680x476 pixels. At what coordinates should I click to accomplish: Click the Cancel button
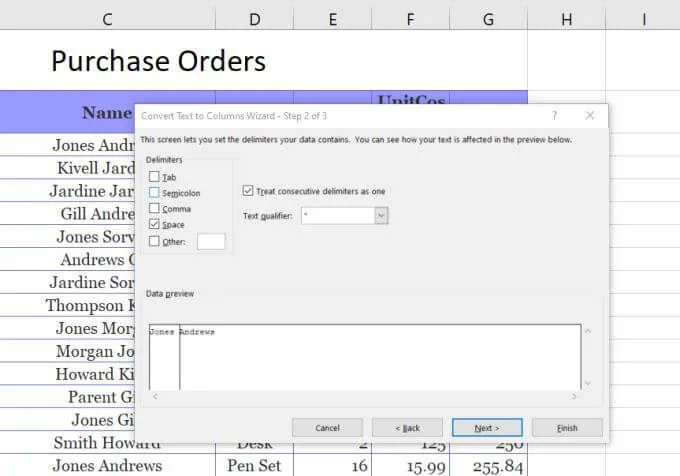(327, 428)
